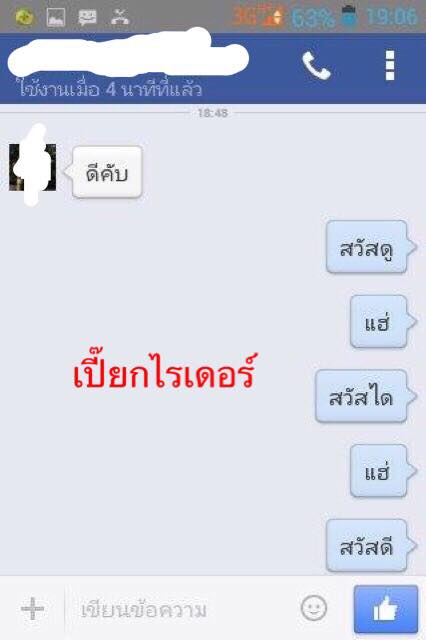Select the สวัสดี message bubble

pos(371,546)
